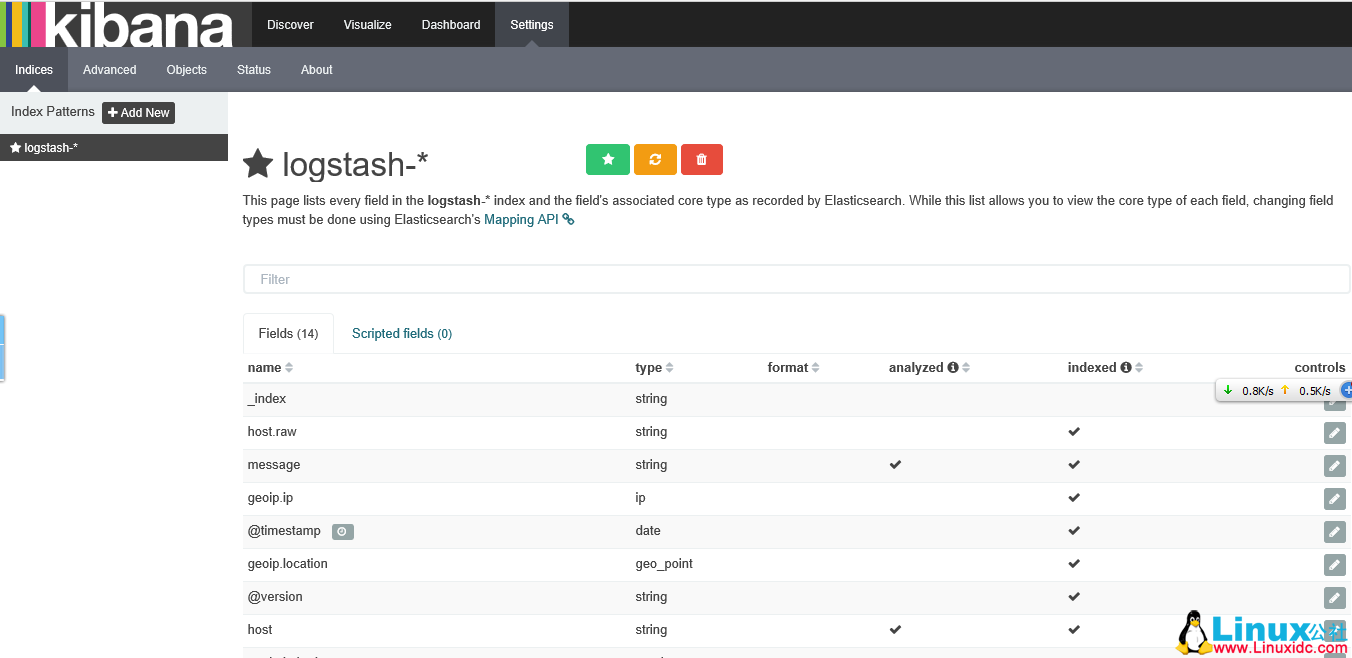Edit the @version field
The height and width of the screenshot is (658, 1352).
[x=1334, y=597]
